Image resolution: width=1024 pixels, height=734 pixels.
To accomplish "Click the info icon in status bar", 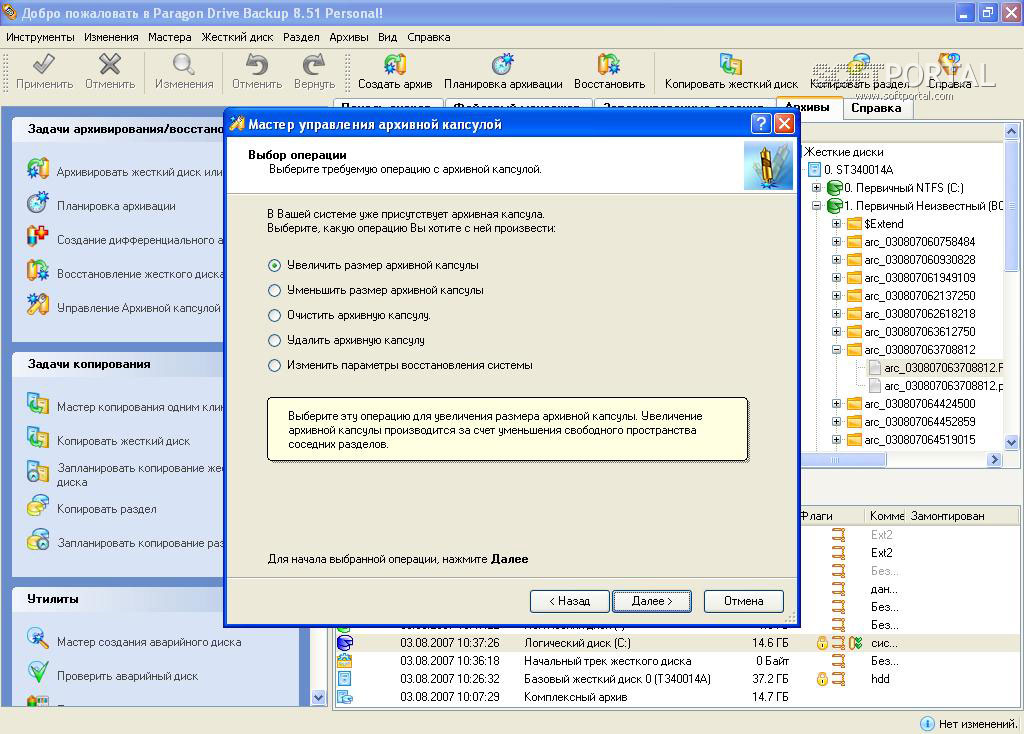I will pyautogui.click(x=927, y=724).
